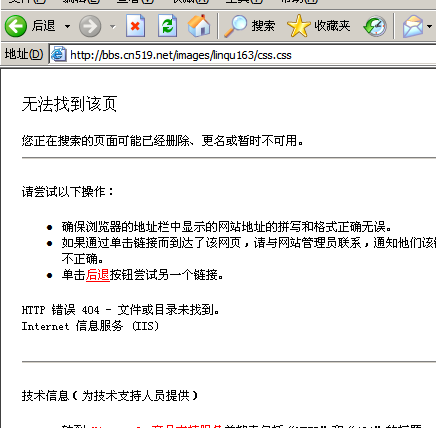Viewport: 436px width, 428px height.
Task: Go to the Home page icon
Action: coord(199,26)
